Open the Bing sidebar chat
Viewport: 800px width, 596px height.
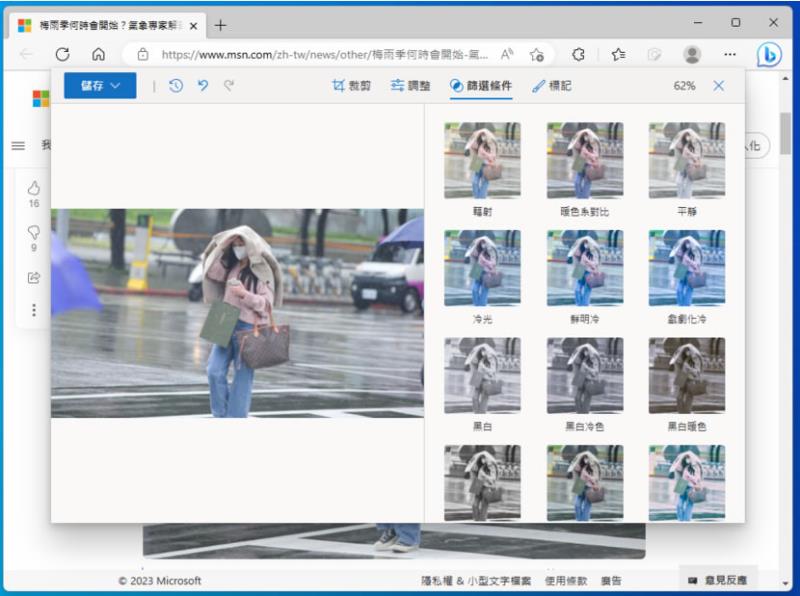(769, 55)
